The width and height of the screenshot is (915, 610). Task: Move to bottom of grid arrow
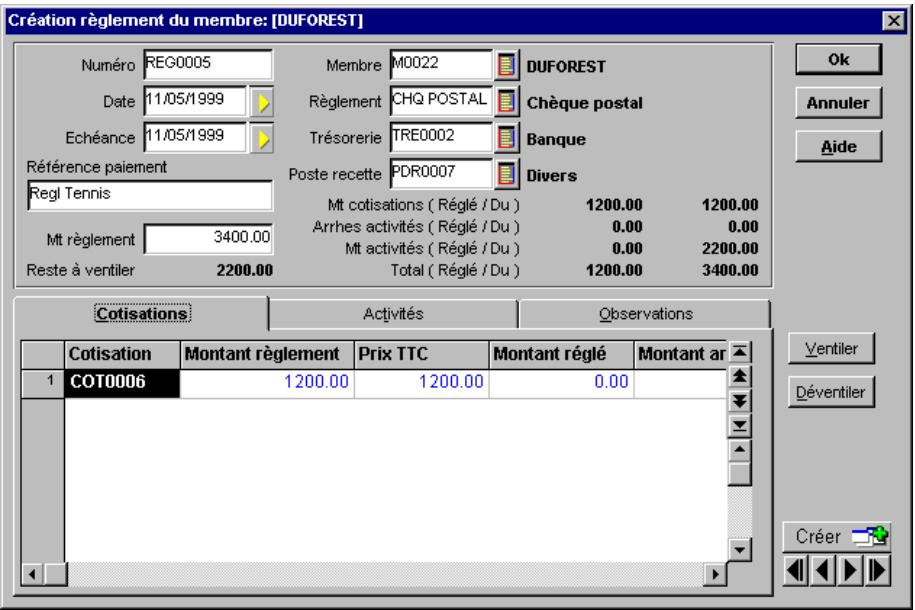739,426
